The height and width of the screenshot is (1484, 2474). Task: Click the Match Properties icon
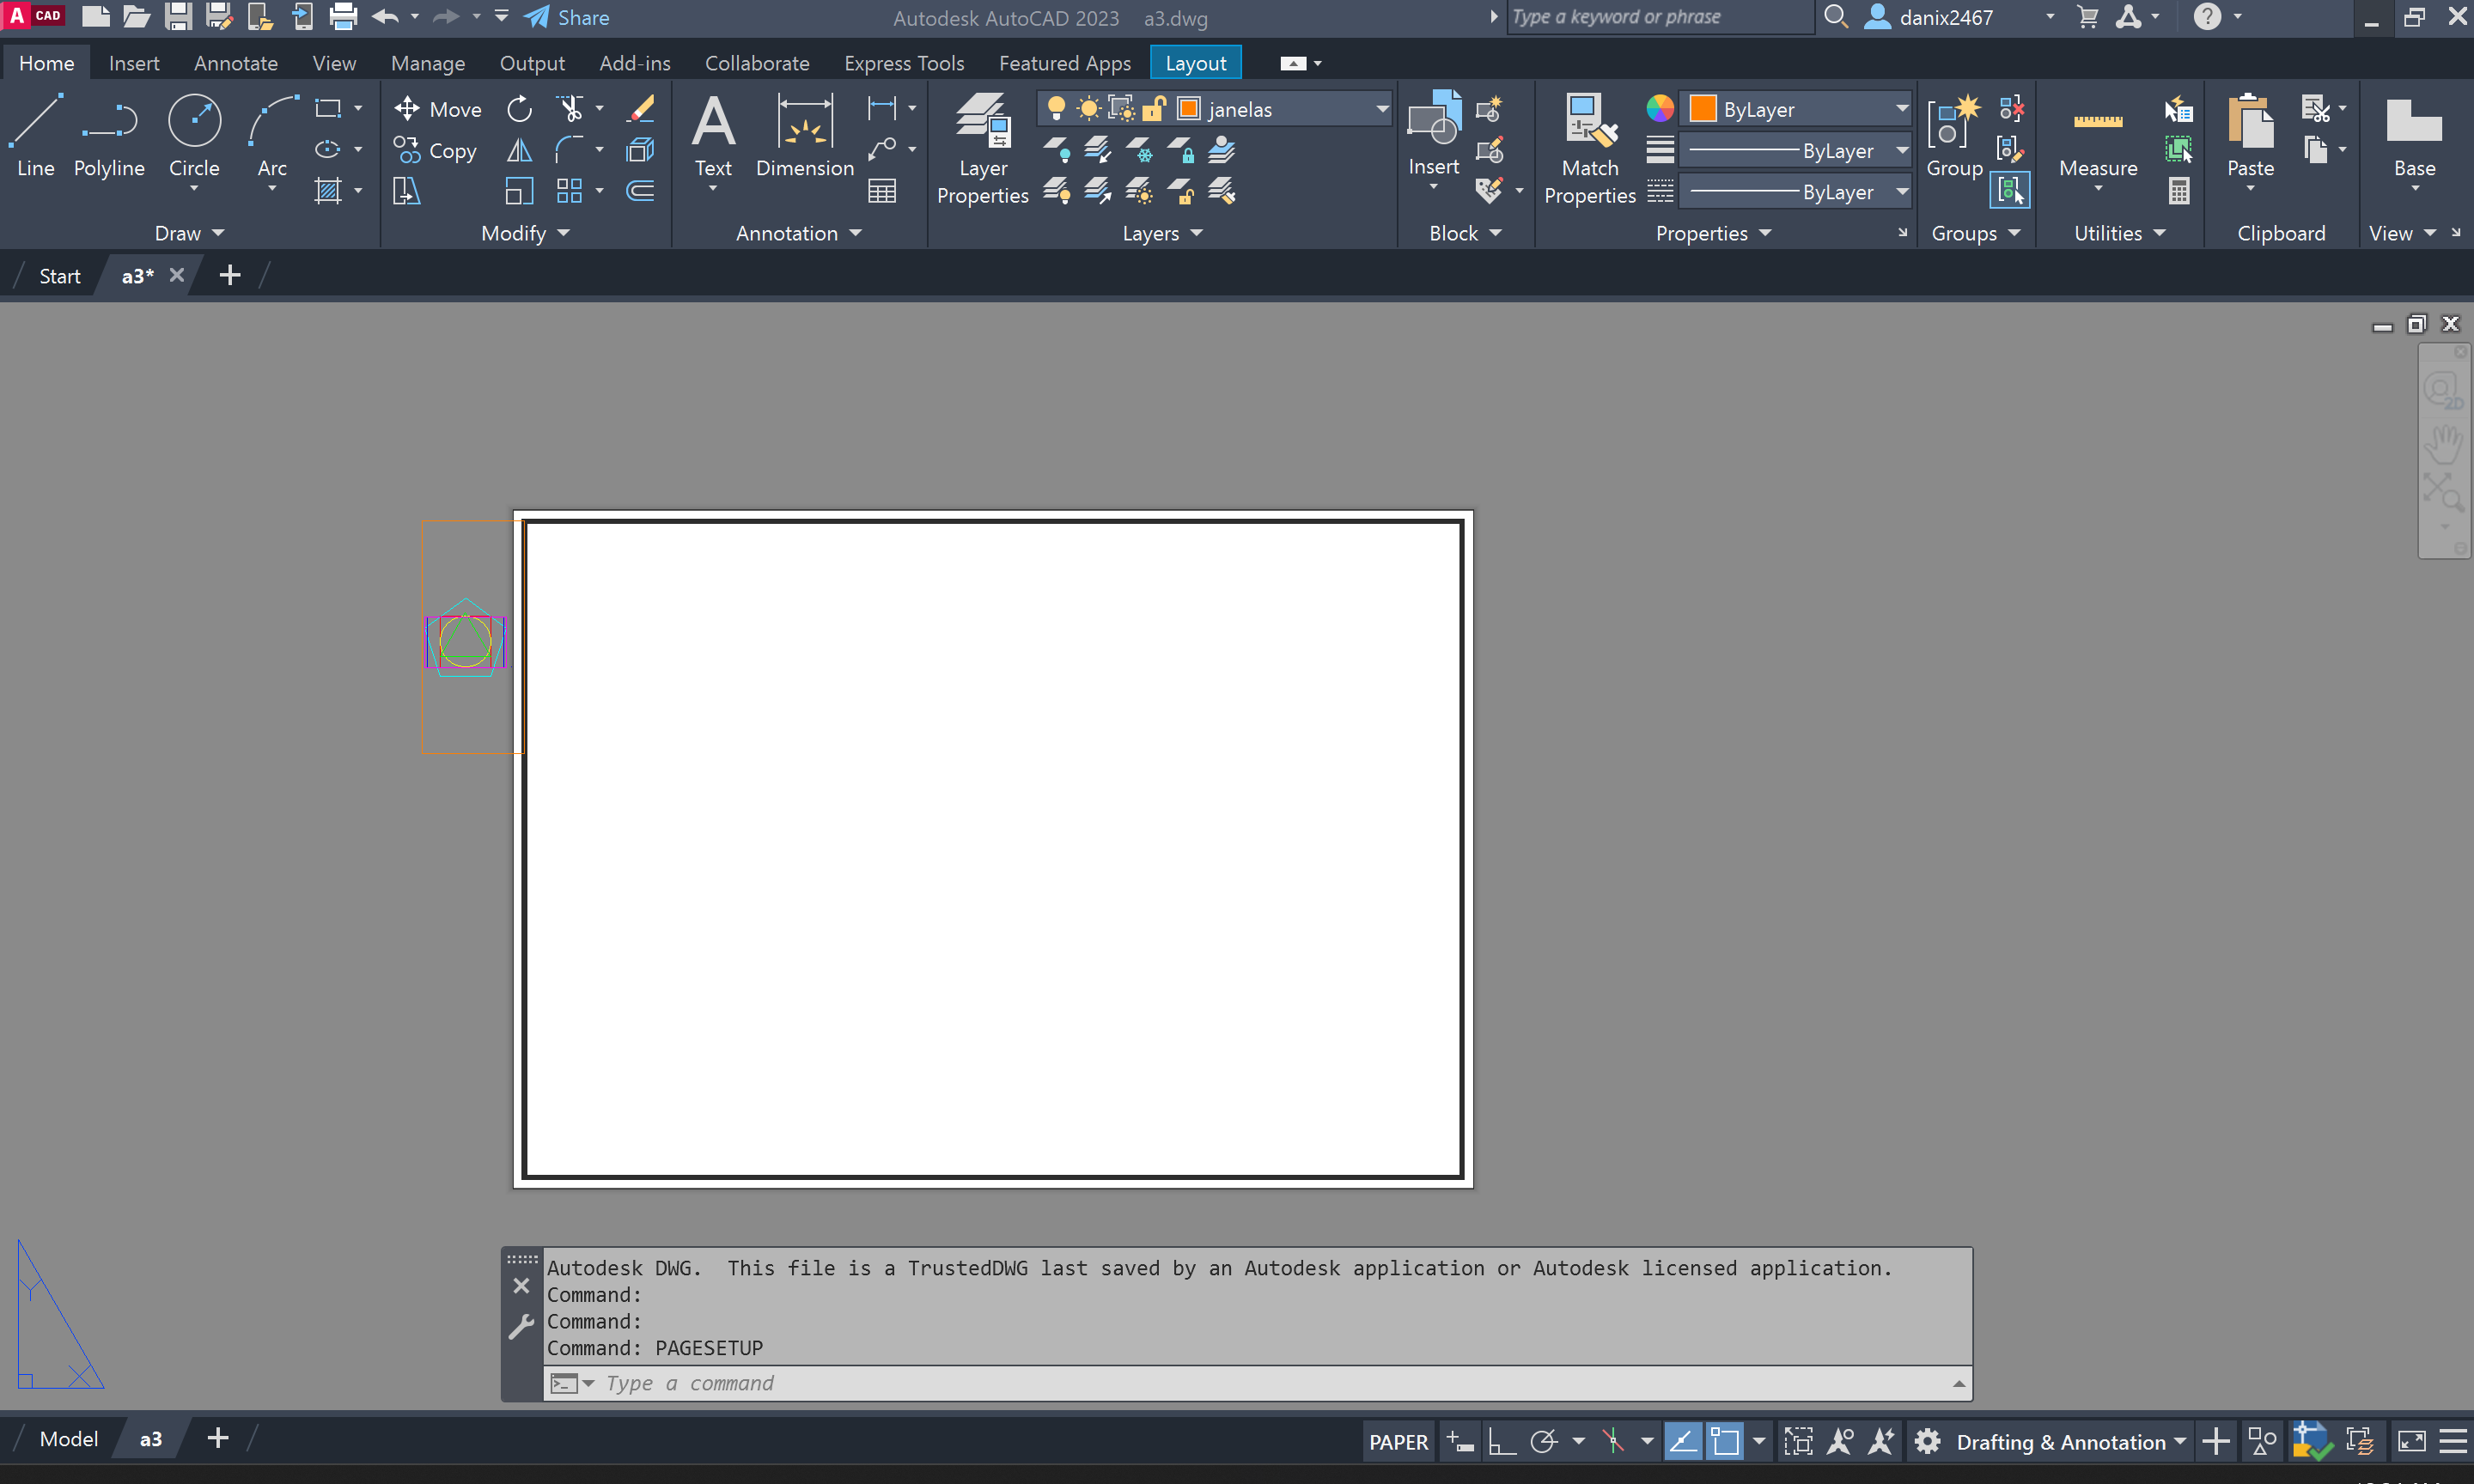1589,123
